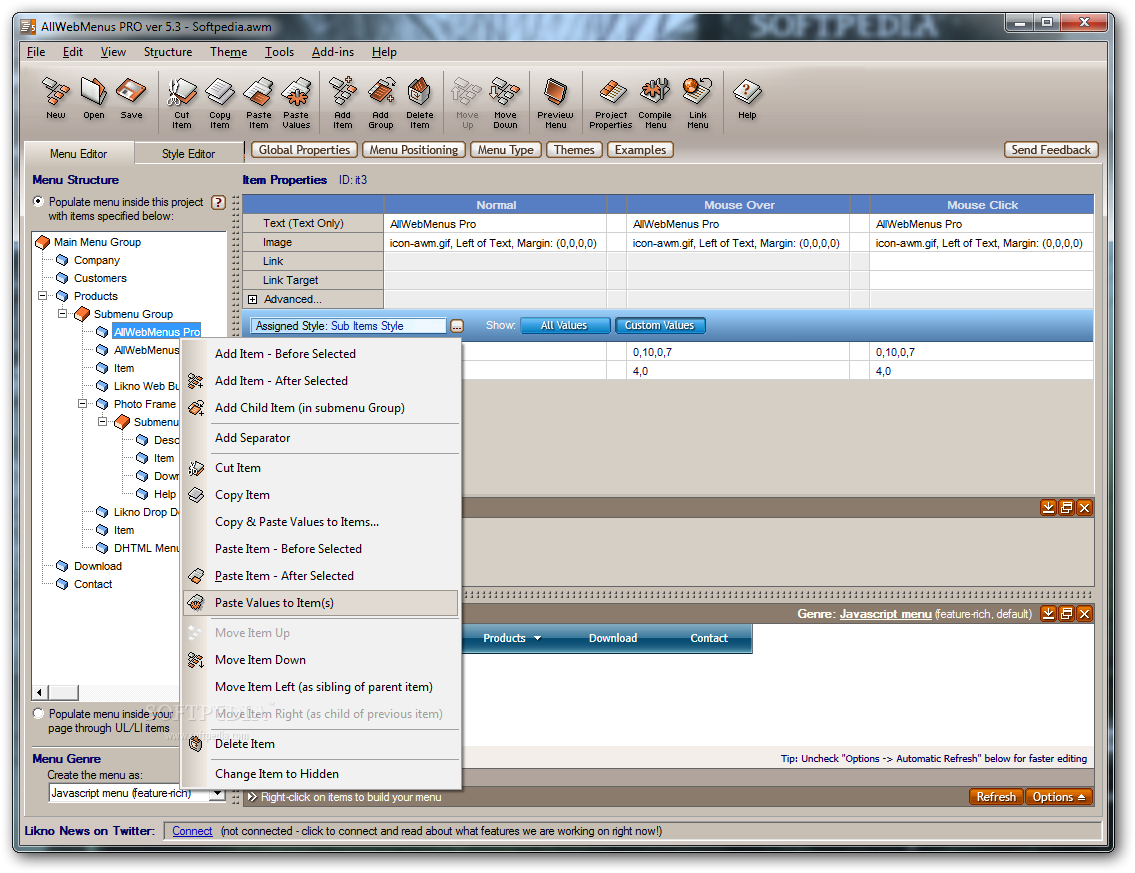Click the tree horizontal scrollbar left arrow
Screen dimensions: 1135x873
coord(40,693)
